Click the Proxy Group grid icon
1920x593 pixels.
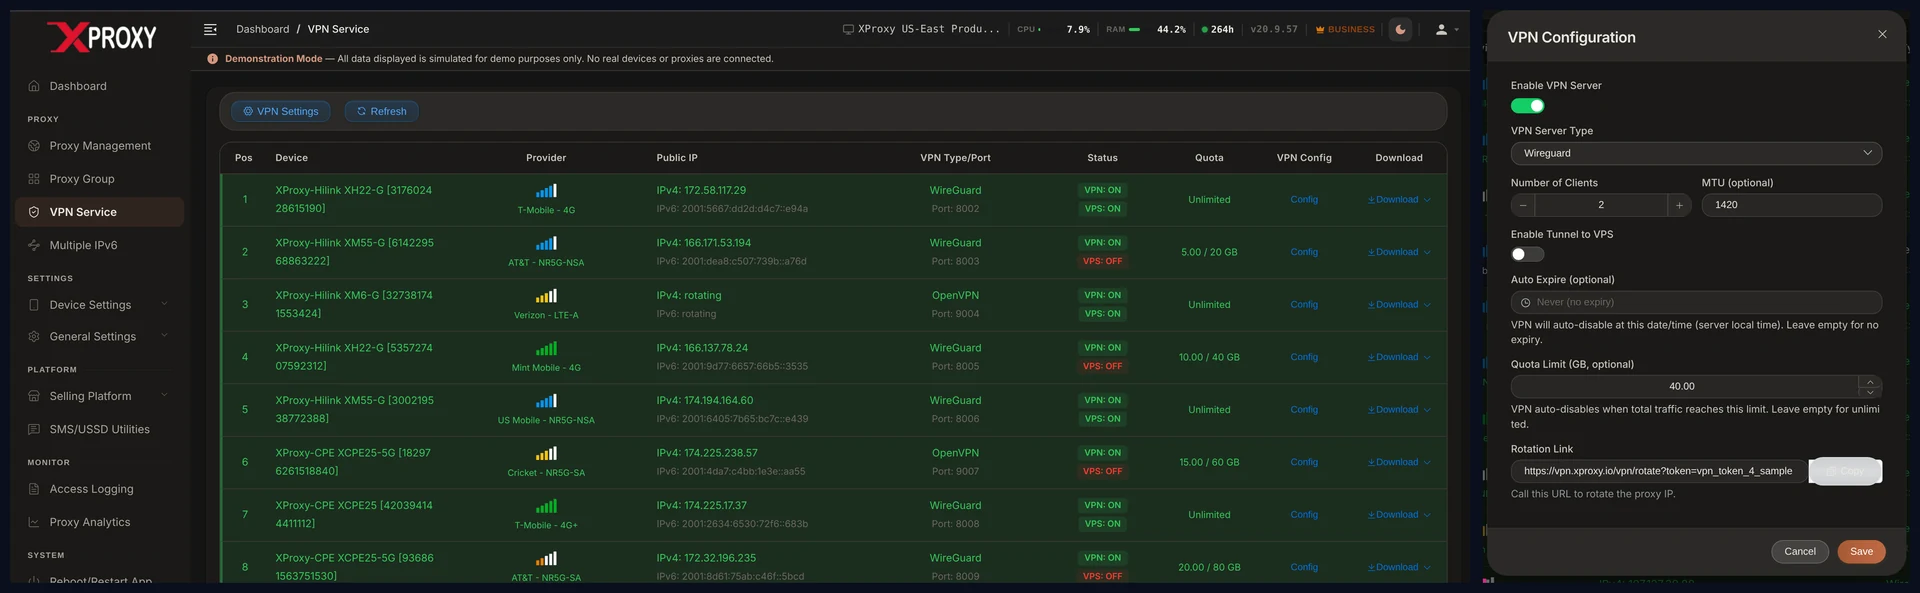coord(34,179)
